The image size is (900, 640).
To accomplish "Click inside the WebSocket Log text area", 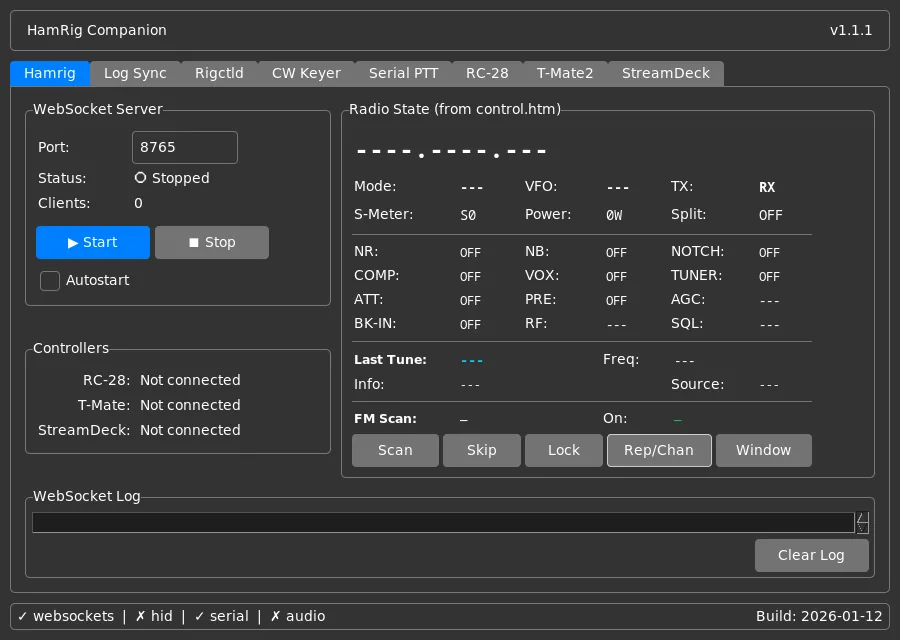I will click(x=443, y=523).
